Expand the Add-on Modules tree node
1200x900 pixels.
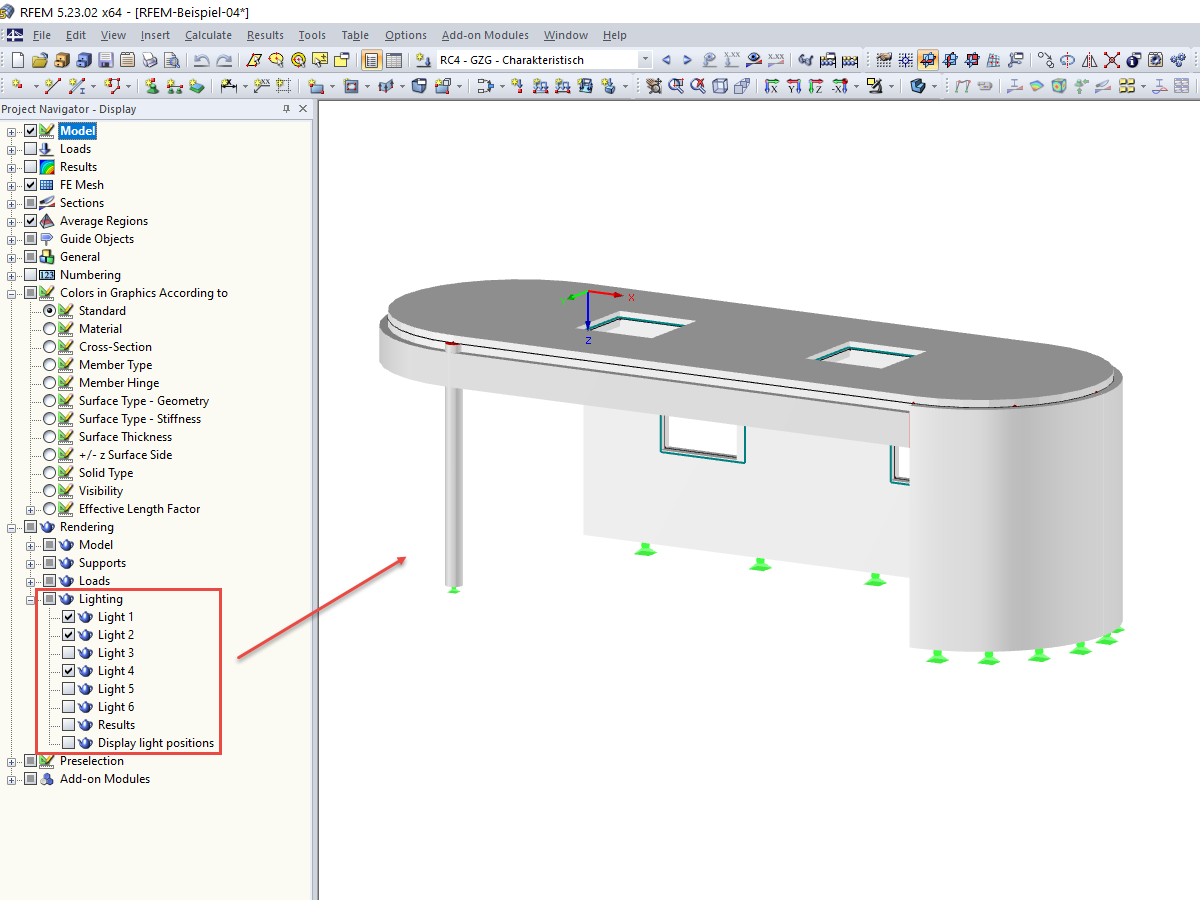tap(12, 779)
